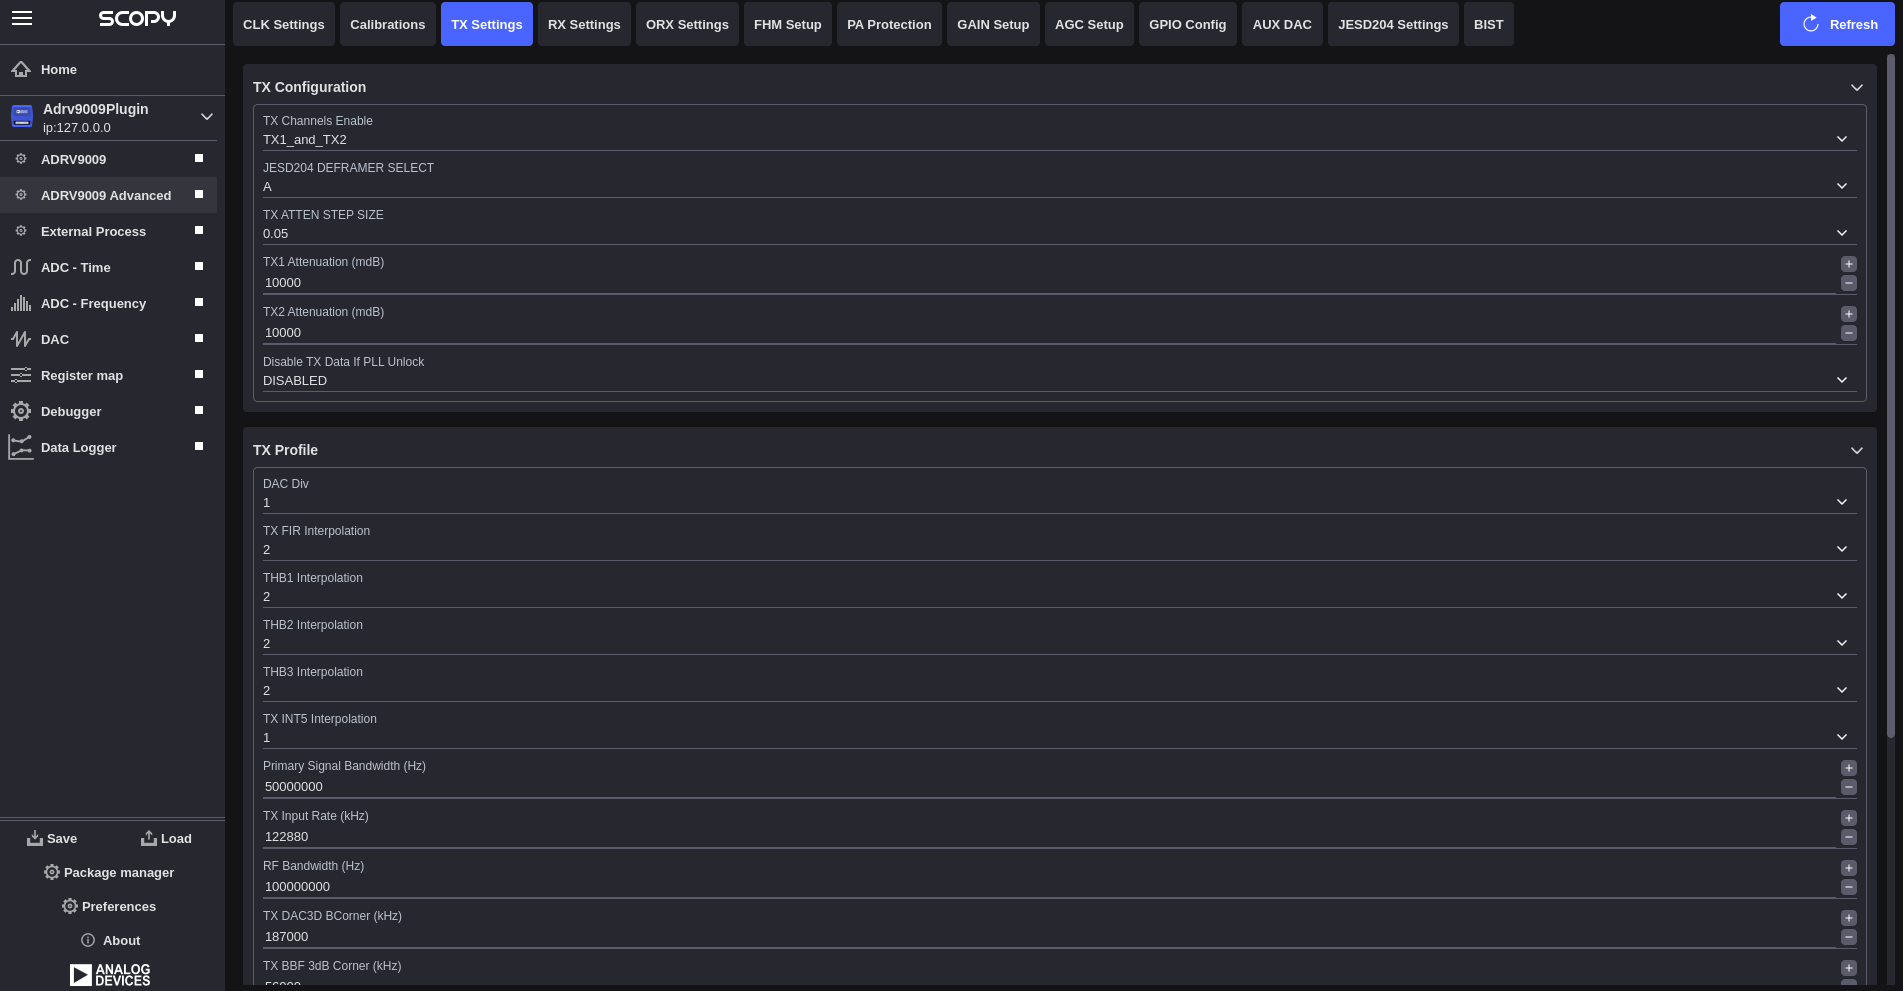Image resolution: width=1903 pixels, height=991 pixels.
Task: Click the Home icon in sidebar
Action: pyautogui.click(x=21, y=69)
